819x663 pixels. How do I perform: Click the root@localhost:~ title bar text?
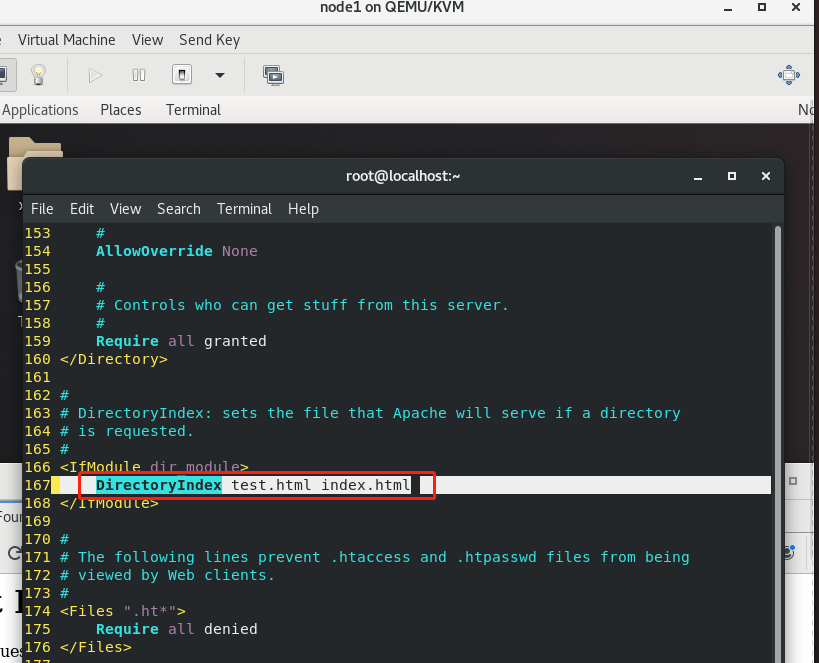pos(403,176)
